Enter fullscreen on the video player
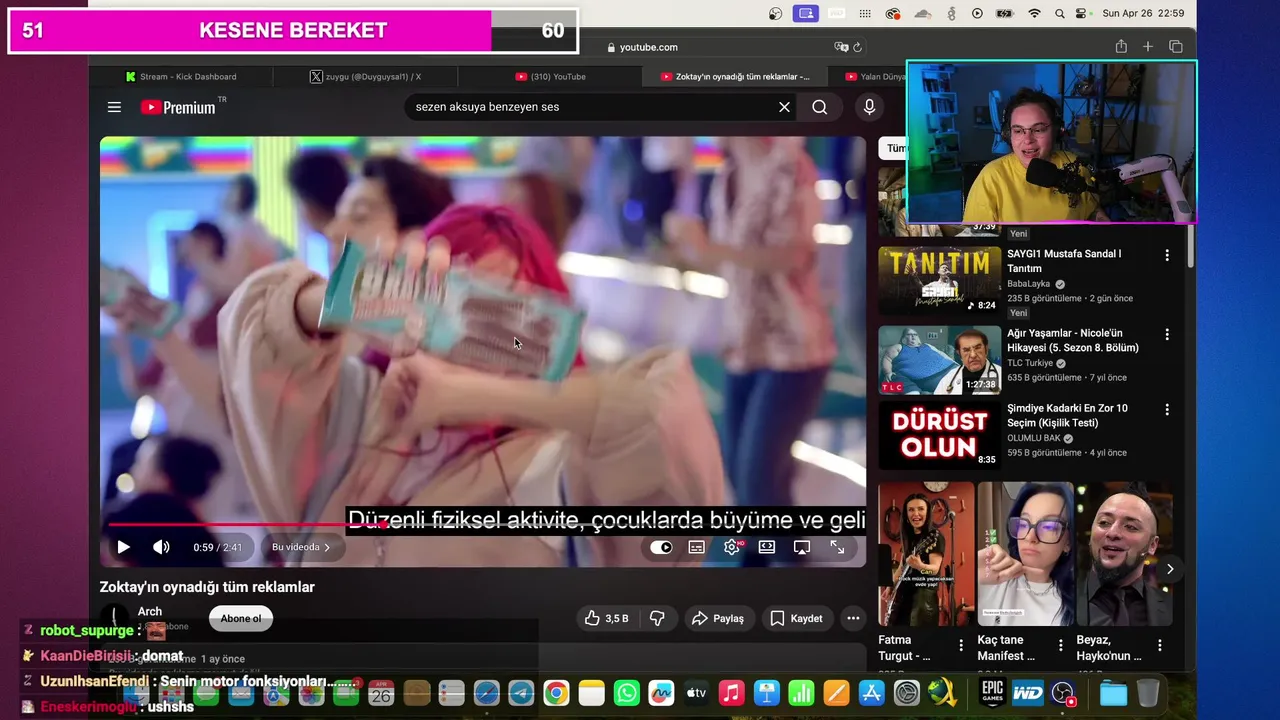The height and width of the screenshot is (720, 1280). coord(837,547)
